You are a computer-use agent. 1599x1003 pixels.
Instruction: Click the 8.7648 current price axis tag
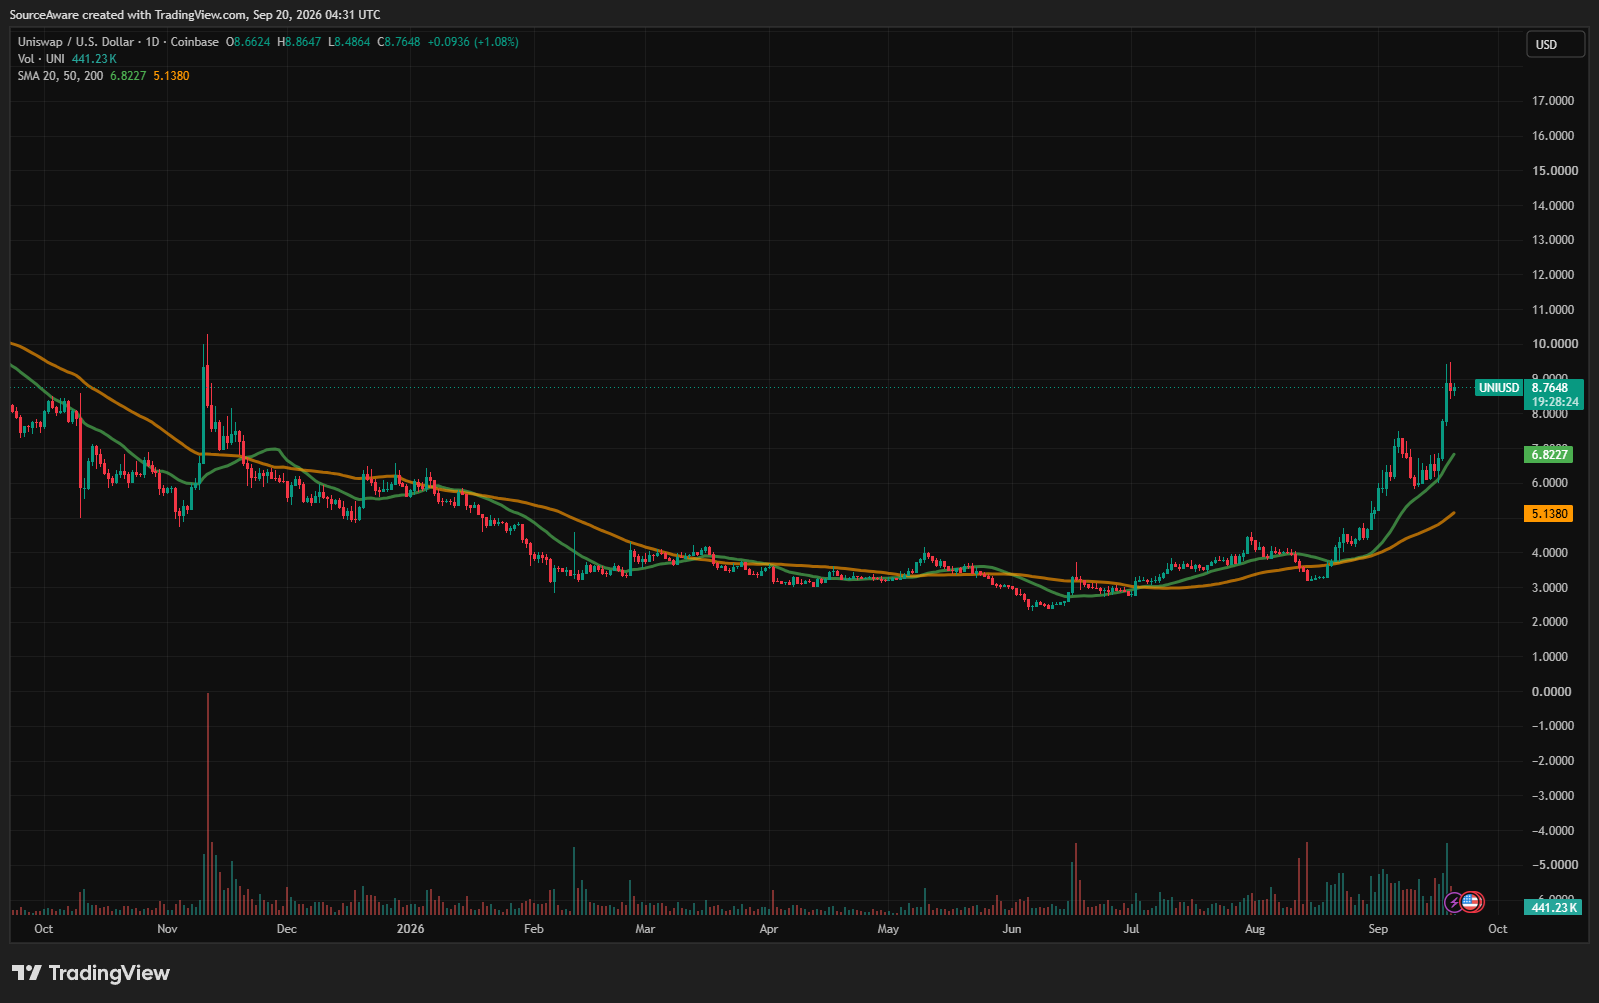point(1550,388)
